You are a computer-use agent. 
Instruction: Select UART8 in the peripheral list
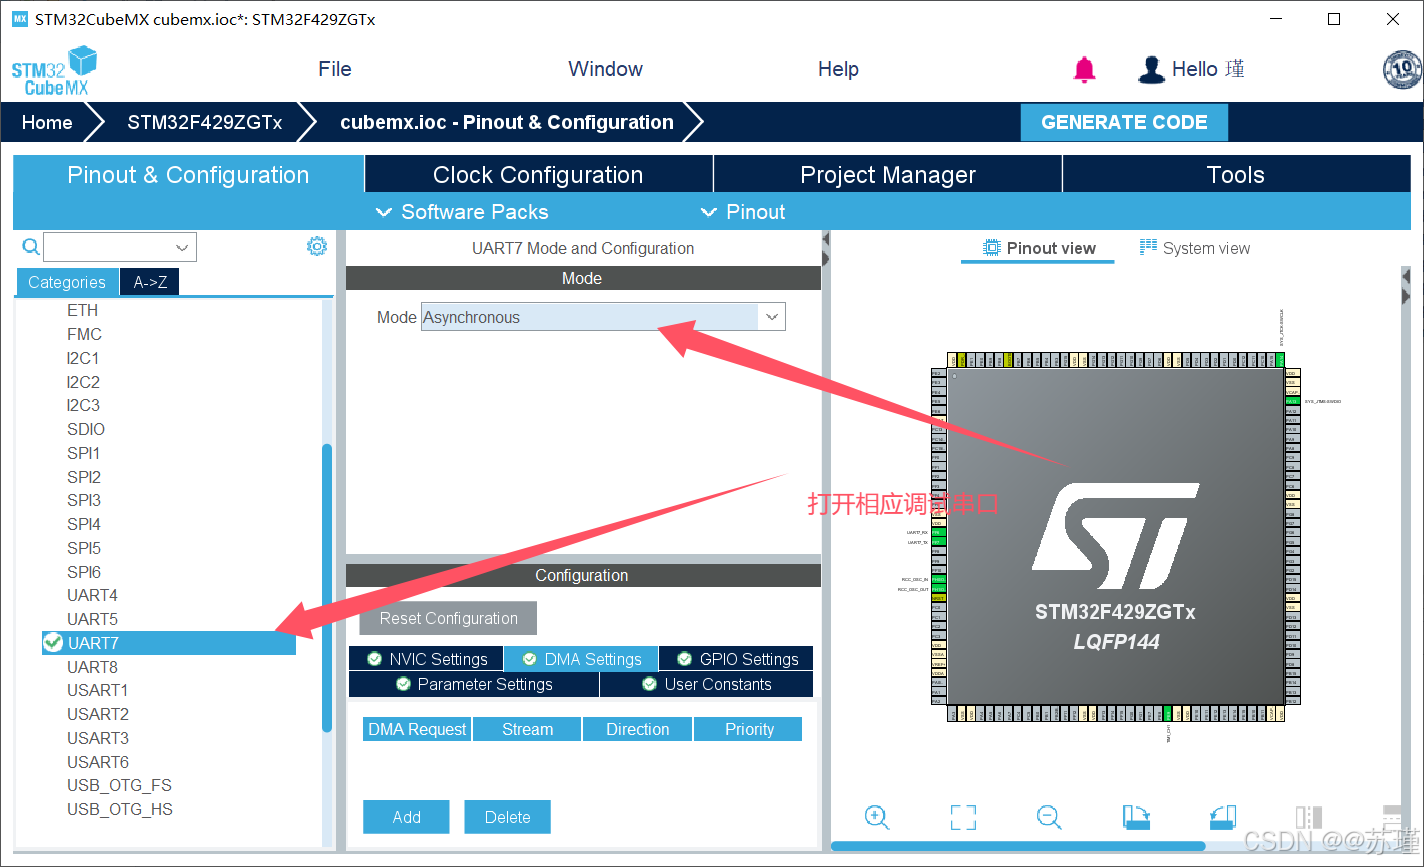tap(92, 667)
